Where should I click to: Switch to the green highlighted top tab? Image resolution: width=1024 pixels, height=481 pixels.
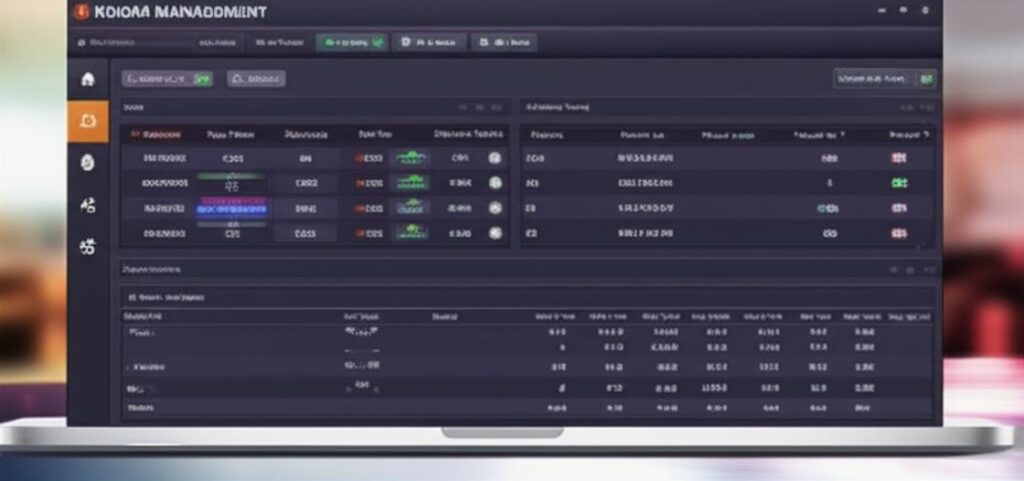pyautogui.click(x=351, y=43)
